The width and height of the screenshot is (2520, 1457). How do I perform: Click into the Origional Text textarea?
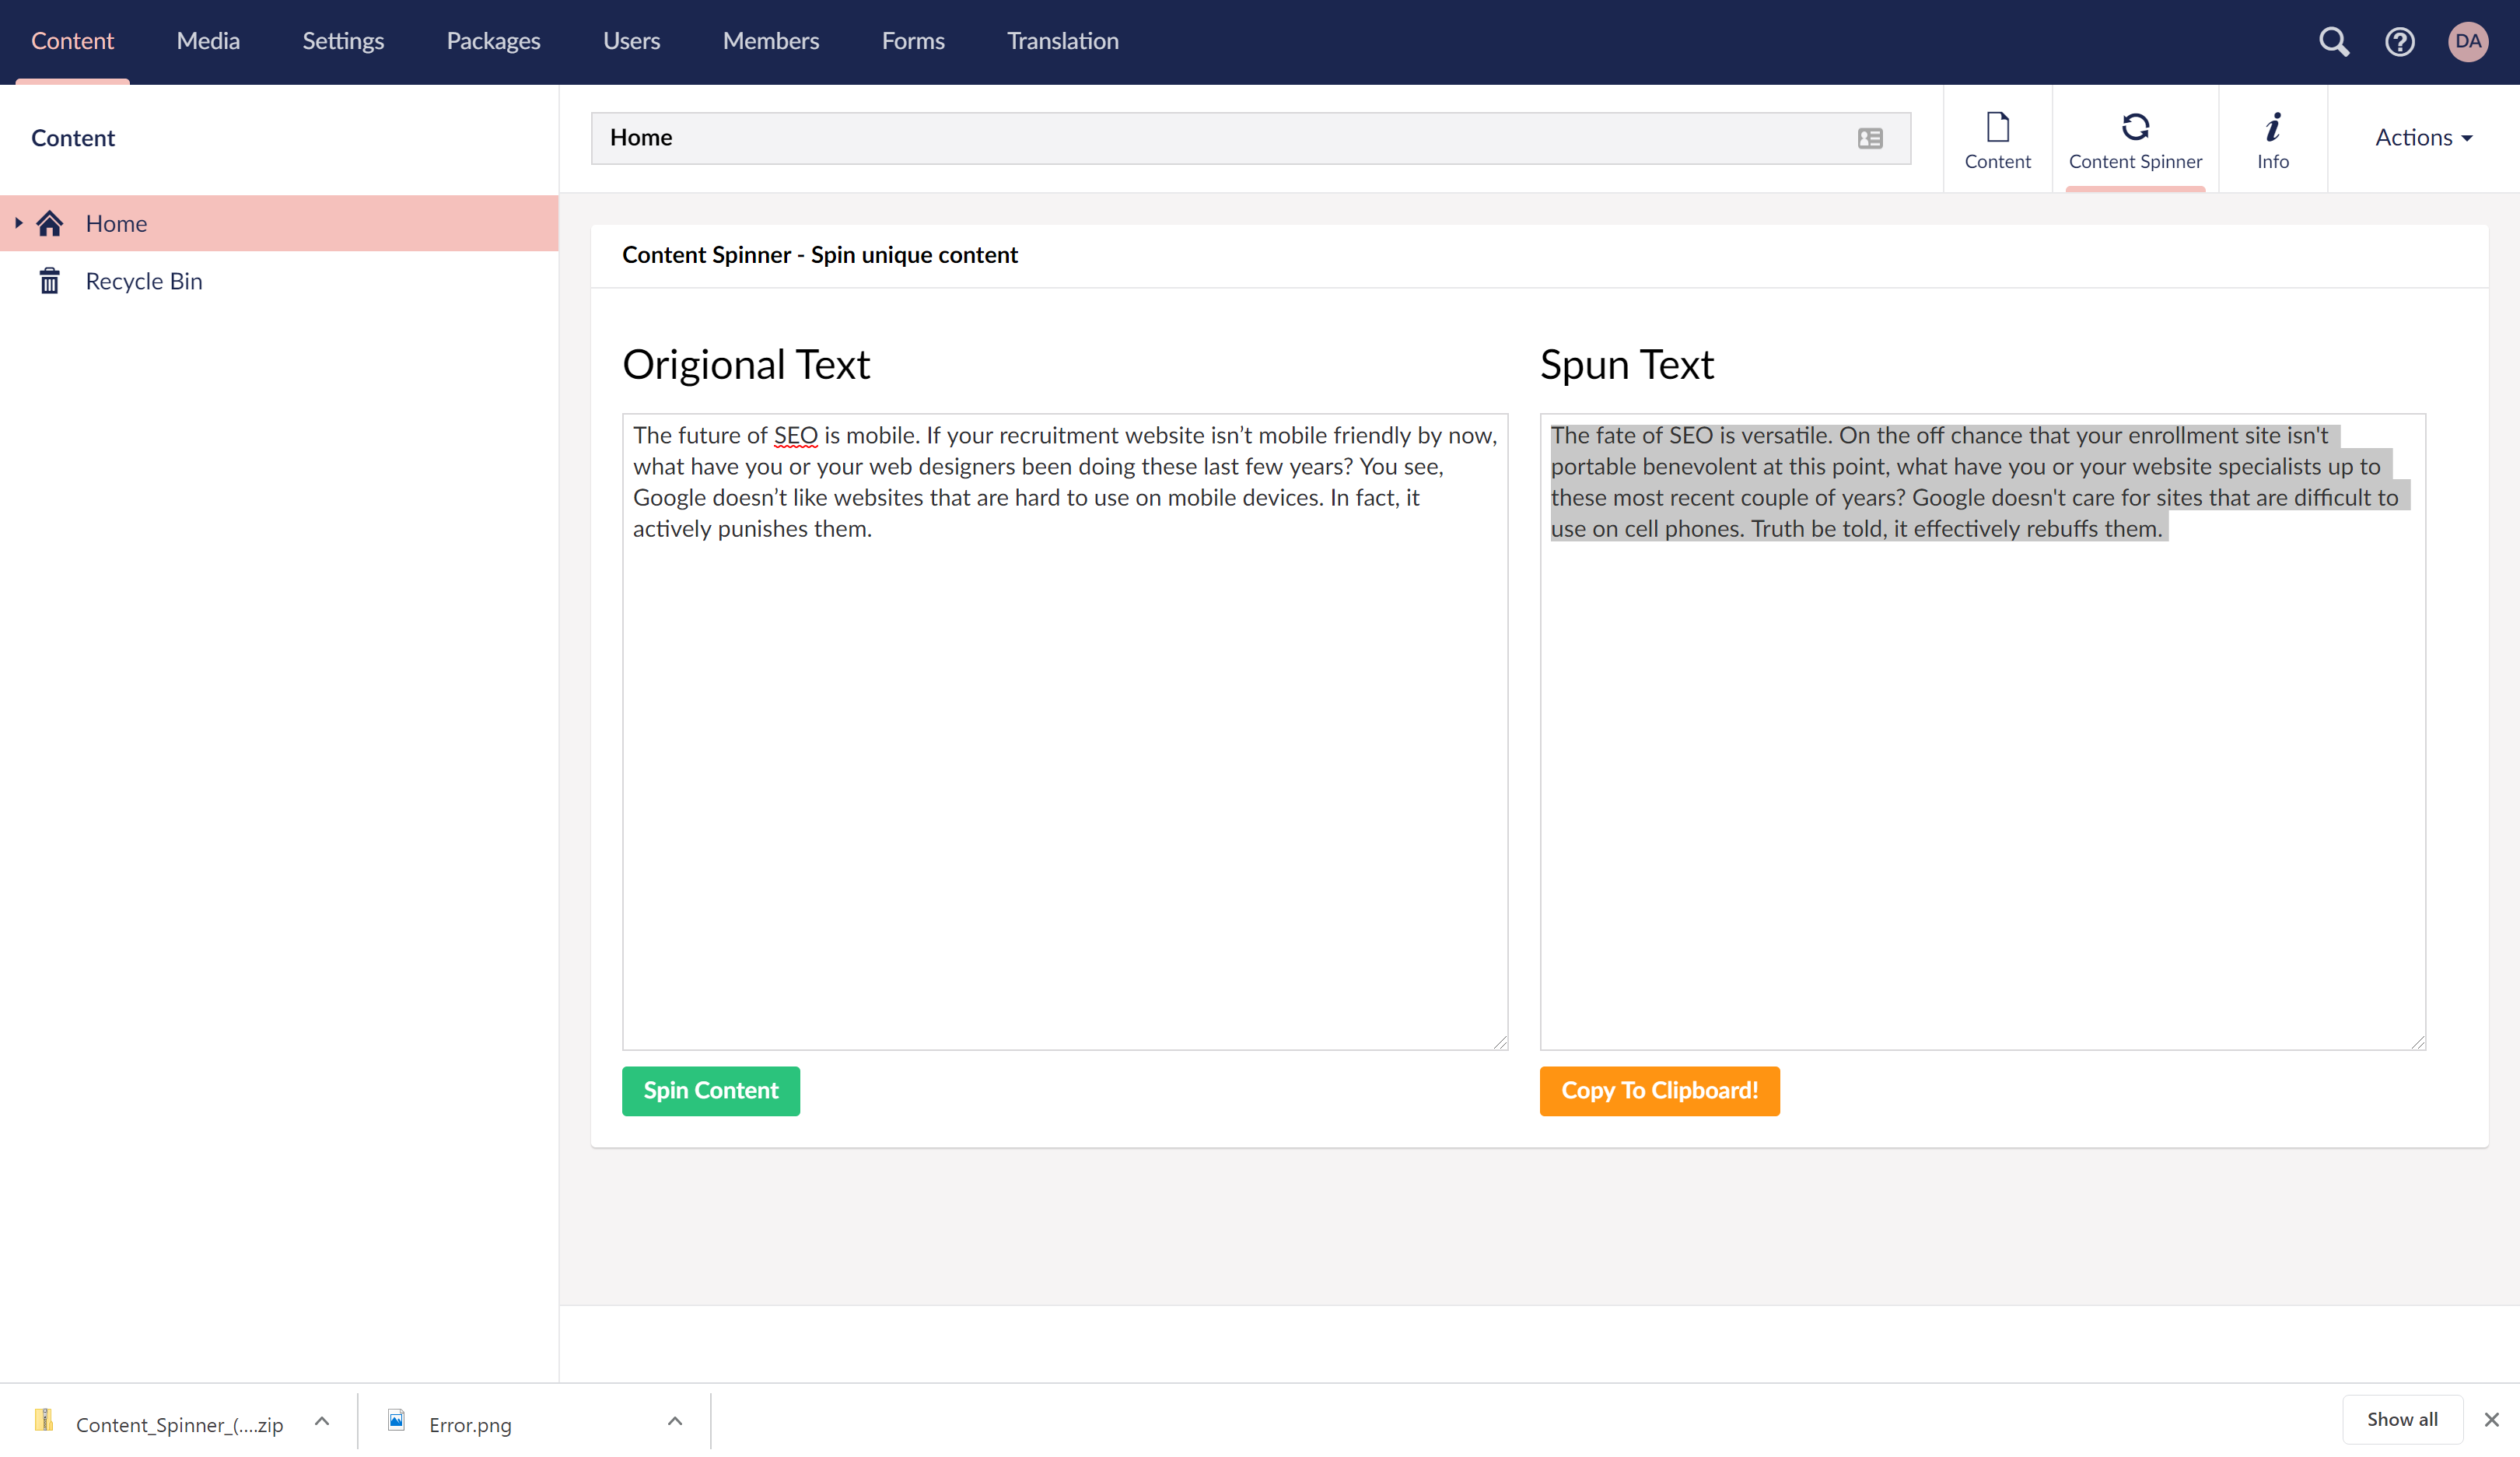[1064, 780]
